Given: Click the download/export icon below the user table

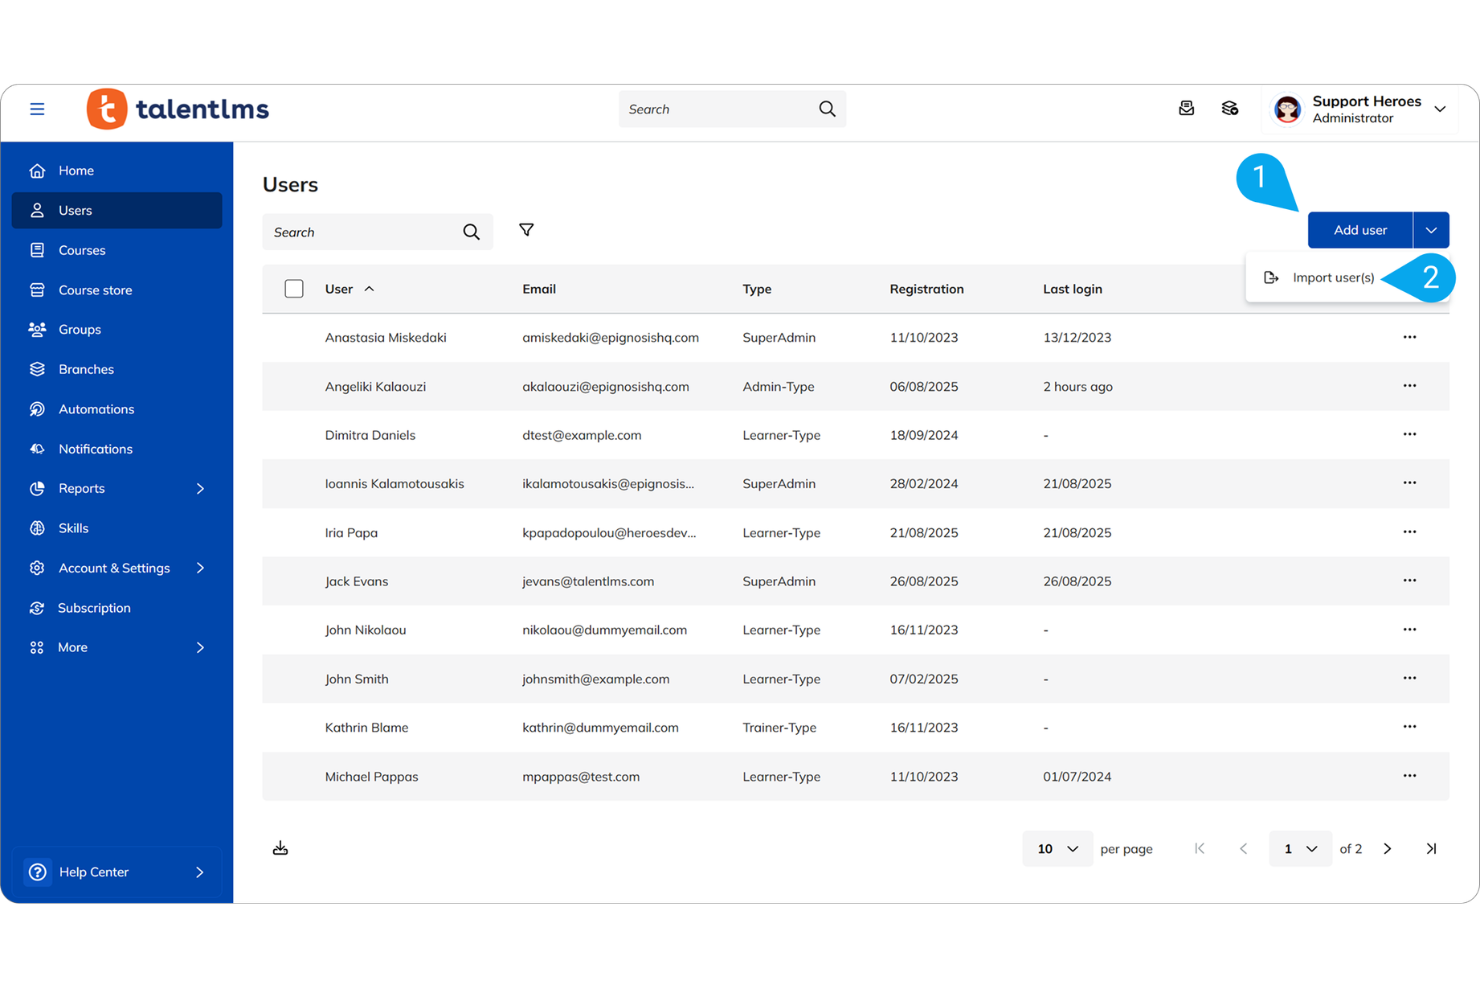Looking at the screenshot, I should 280,847.
